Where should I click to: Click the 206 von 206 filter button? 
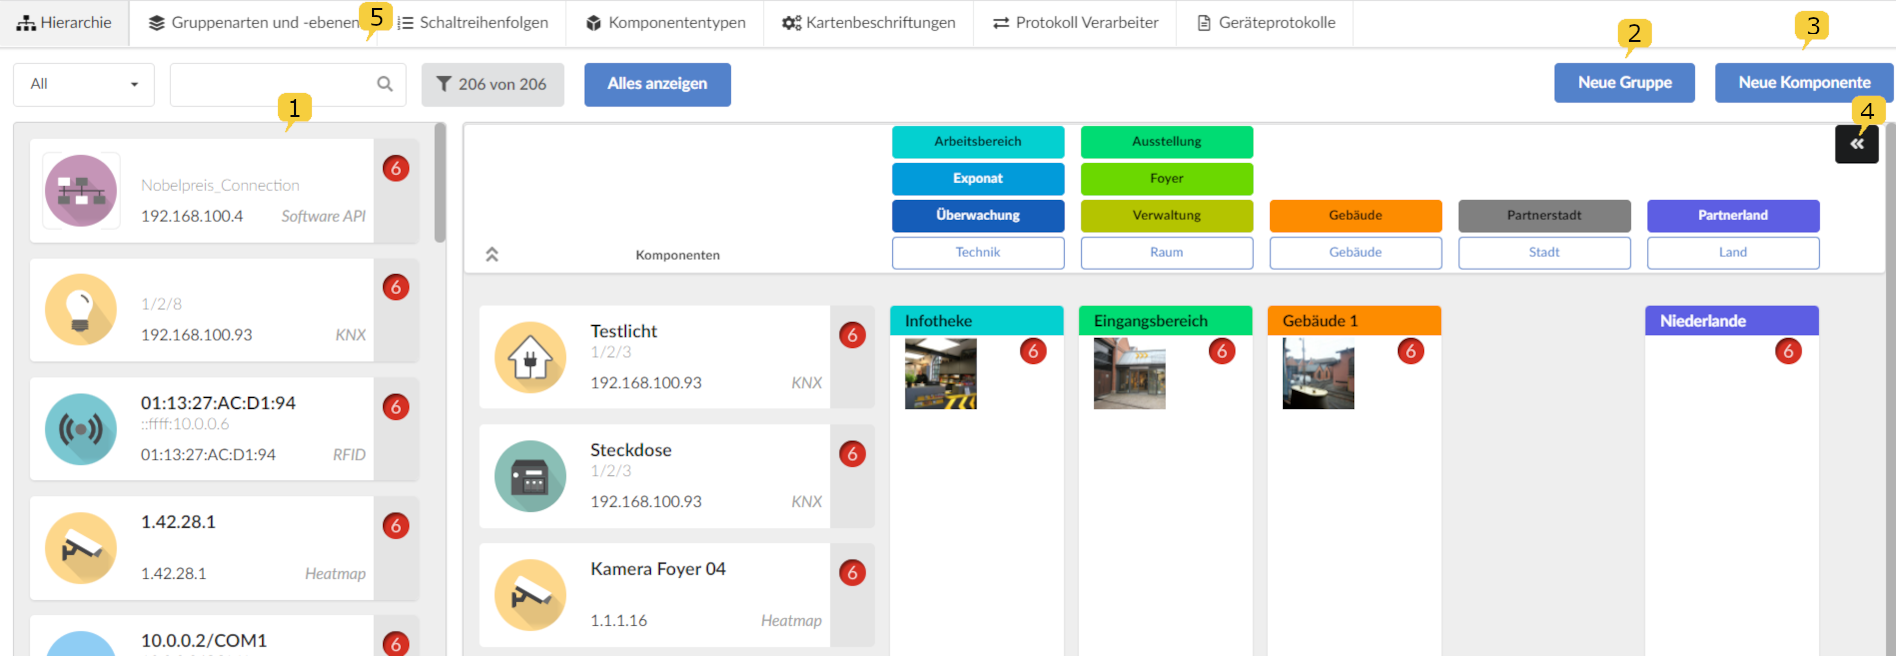tap(493, 84)
